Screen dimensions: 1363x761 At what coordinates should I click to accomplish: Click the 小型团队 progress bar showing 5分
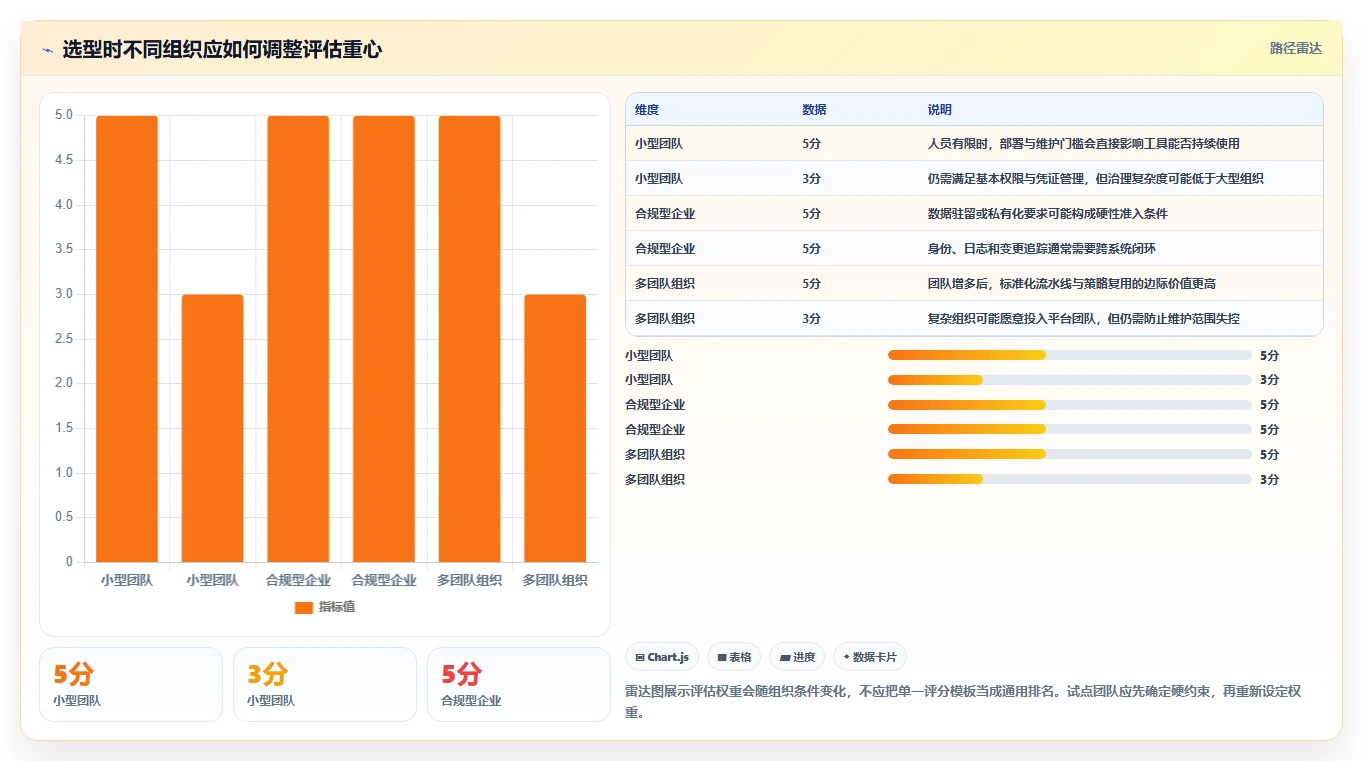[1070, 355]
